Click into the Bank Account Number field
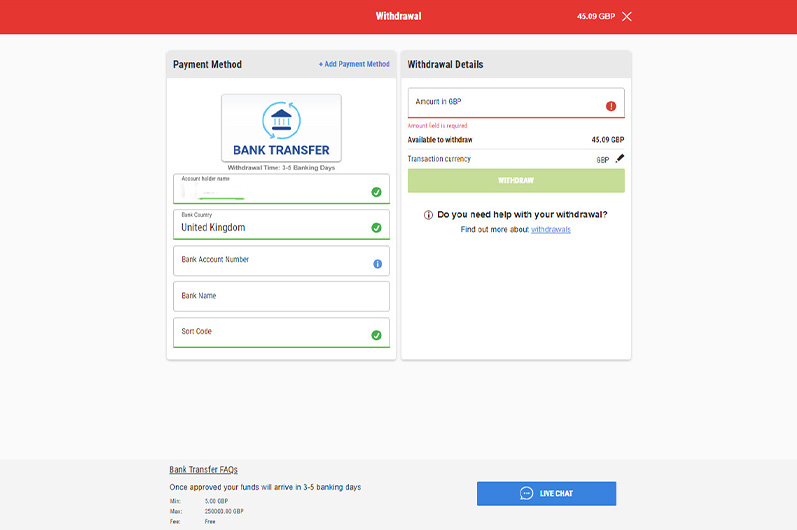The width and height of the screenshot is (797, 530). point(270,261)
